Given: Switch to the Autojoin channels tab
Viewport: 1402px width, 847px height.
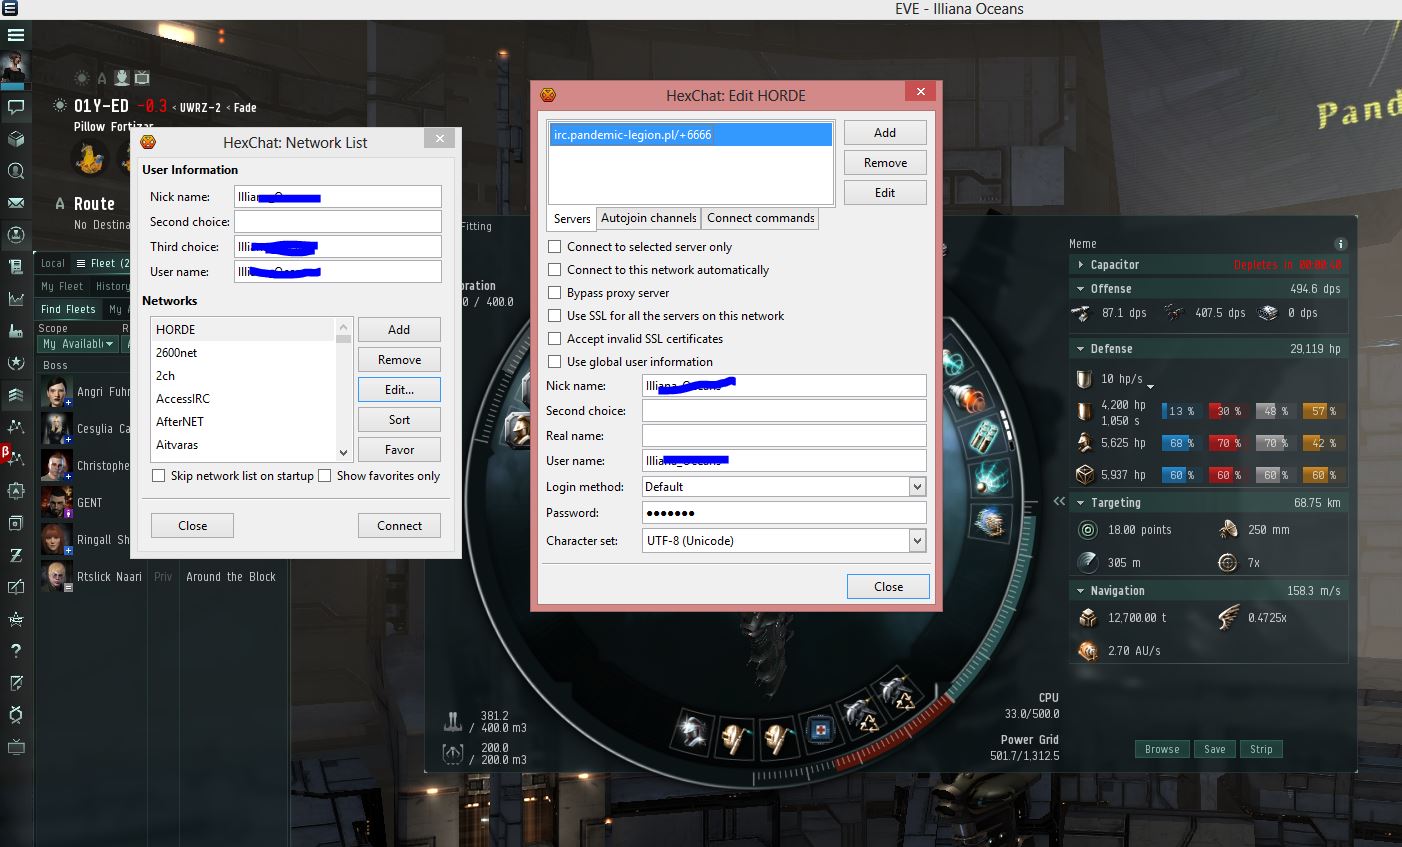Looking at the screenshot, I should [649, 218].
